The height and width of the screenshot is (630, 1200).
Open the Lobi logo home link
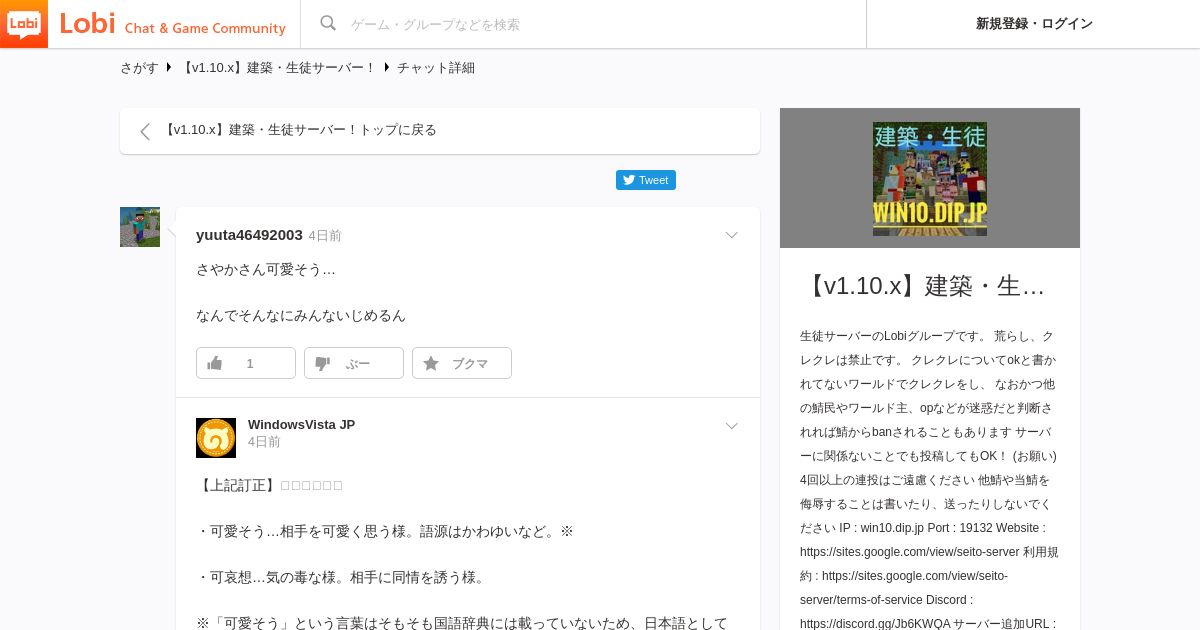pyautogui.click(x=145, y=24)
